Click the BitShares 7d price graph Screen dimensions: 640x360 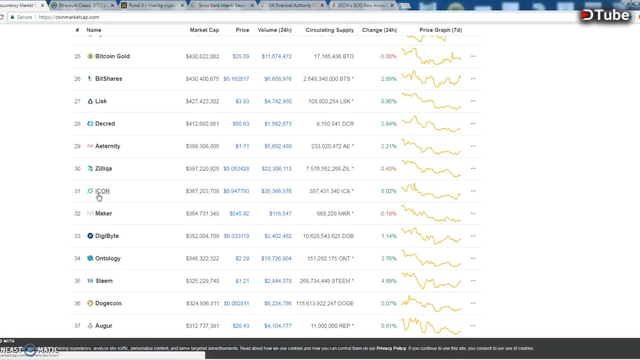431,79
